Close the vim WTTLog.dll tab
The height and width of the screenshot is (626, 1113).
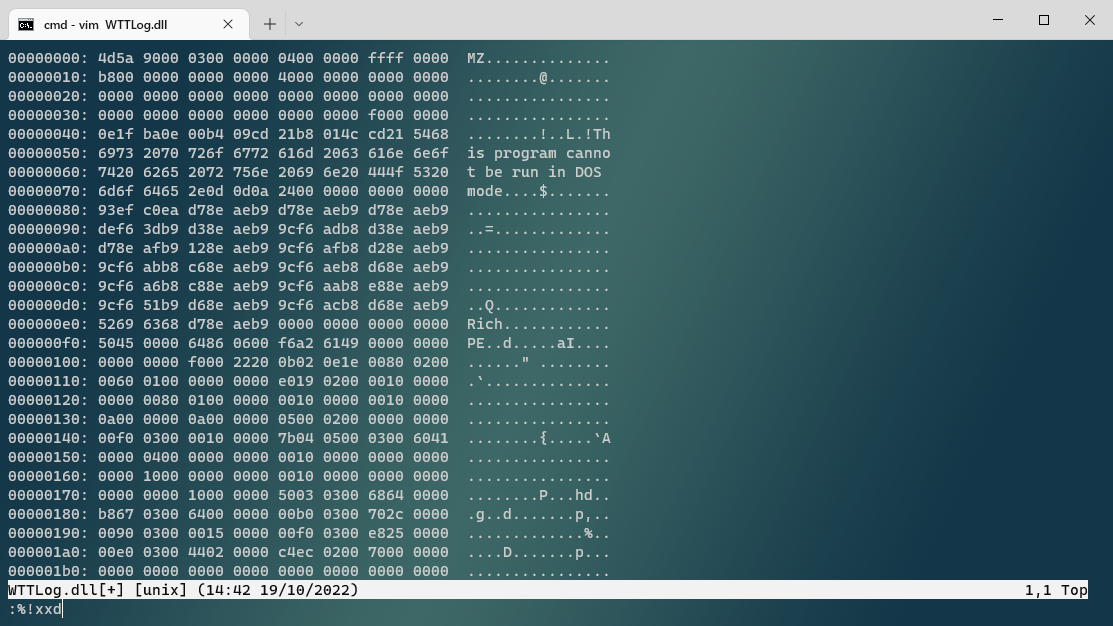pyautogui.click(x=228, y=24)
